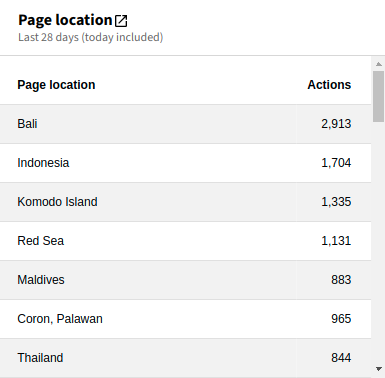
Task: Open Page location report via external link icon
Action: [121, 21]
